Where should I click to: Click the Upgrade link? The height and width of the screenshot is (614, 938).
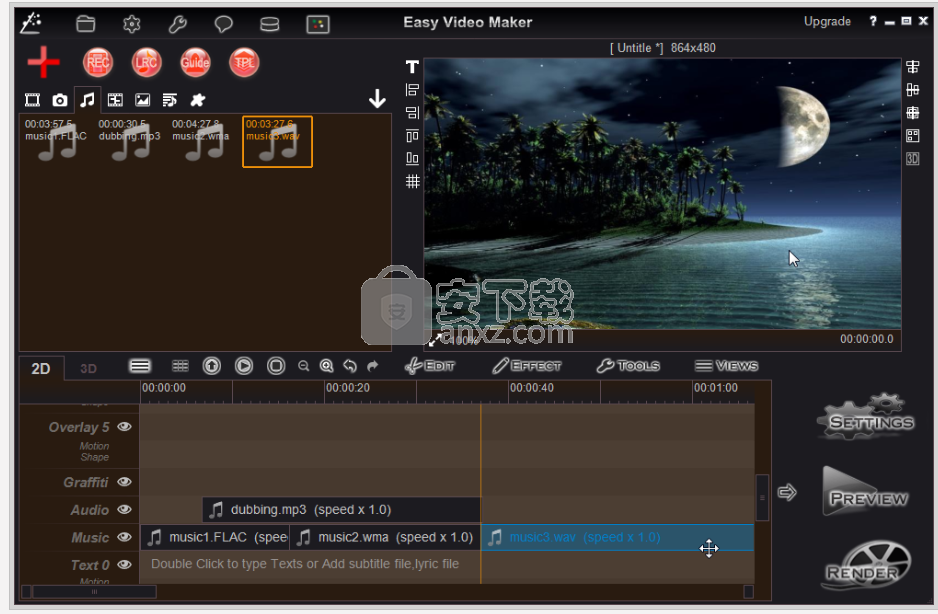827,22
